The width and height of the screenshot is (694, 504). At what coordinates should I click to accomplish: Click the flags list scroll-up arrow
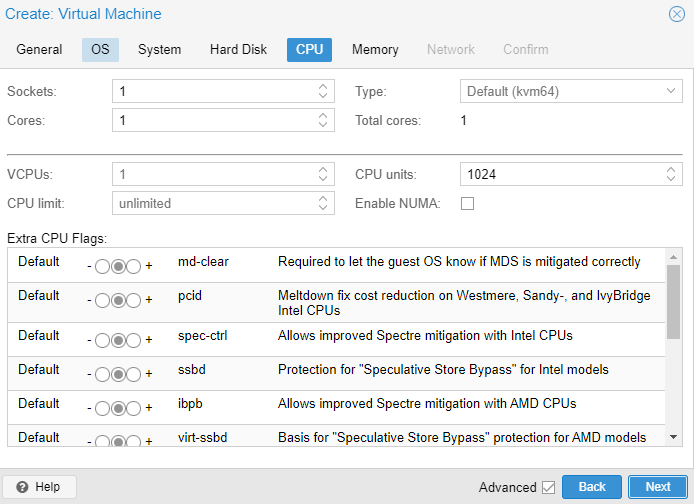coord(674,257)
